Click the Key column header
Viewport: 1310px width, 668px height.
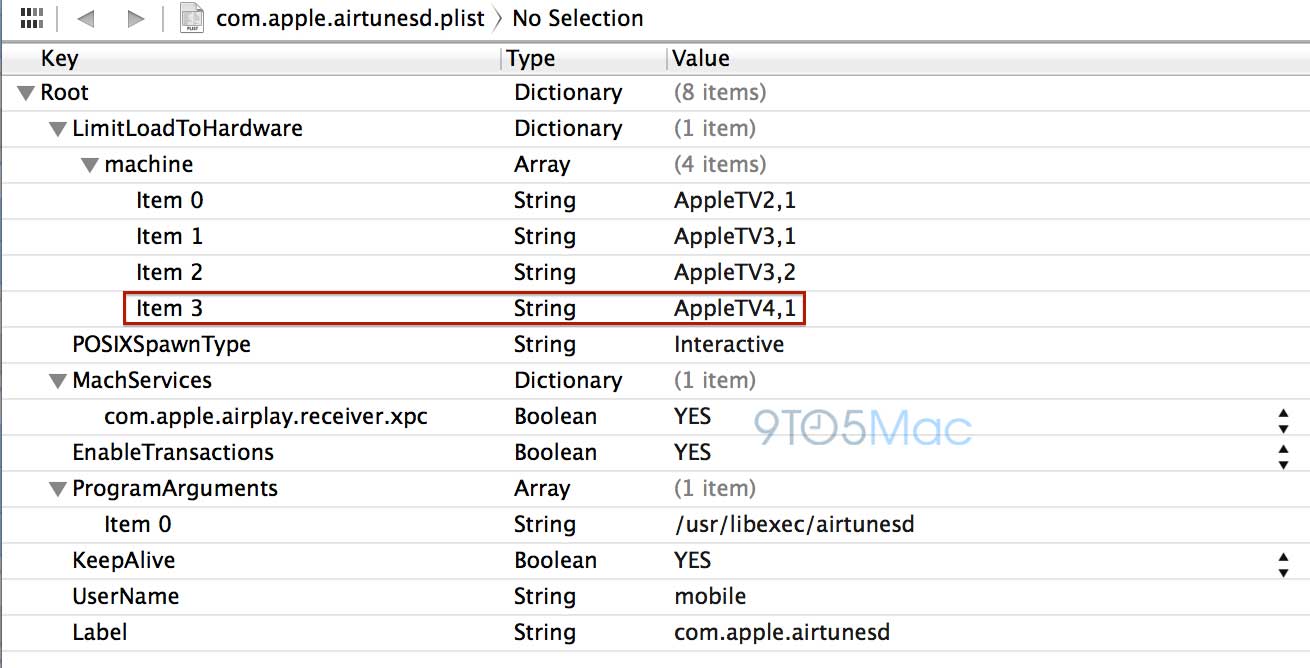point(59,59)
